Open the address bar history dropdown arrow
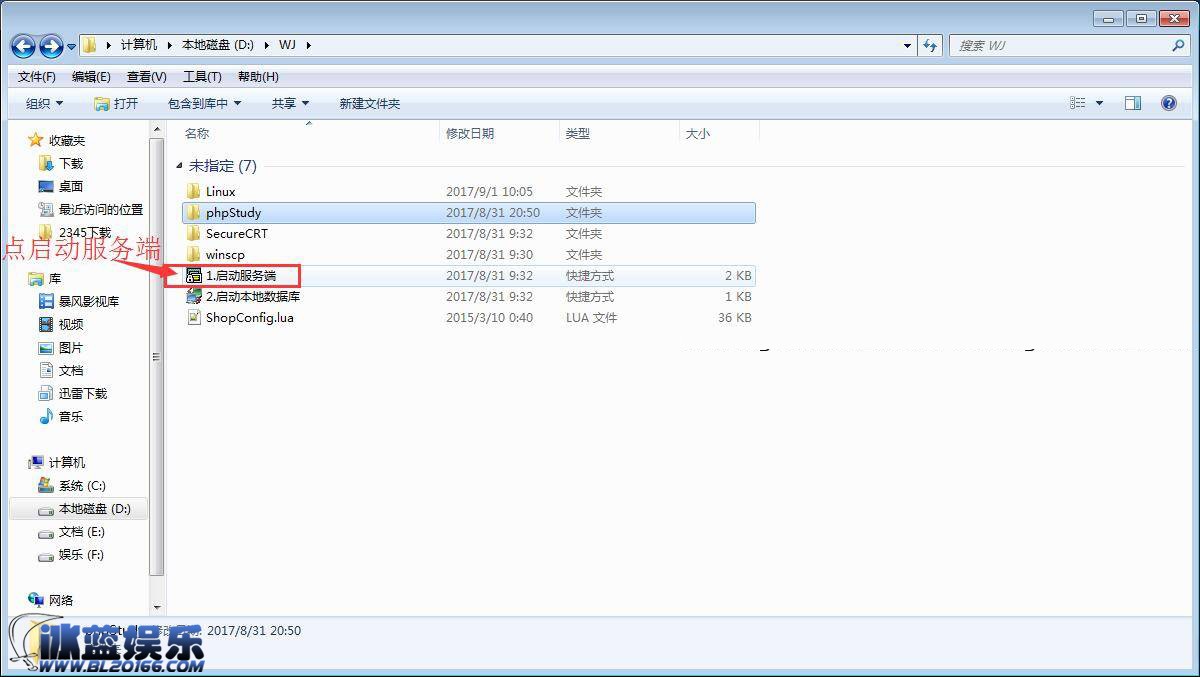The height and width of the screenshot is (677, 1200). tap(908, 45)
